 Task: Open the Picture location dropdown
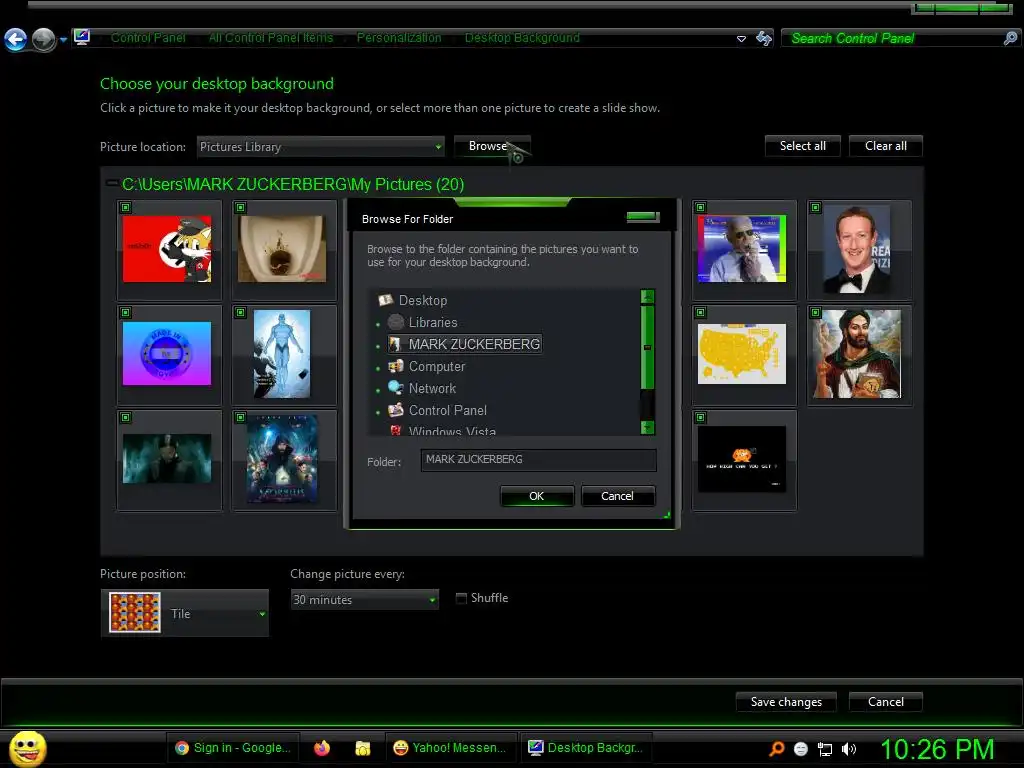point(321,147)
